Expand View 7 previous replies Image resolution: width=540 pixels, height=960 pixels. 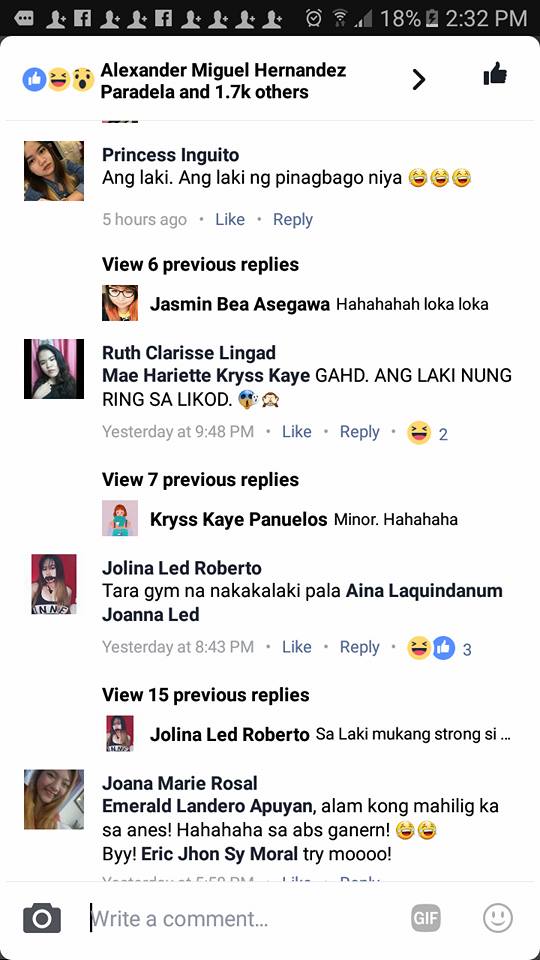(200, 479)
